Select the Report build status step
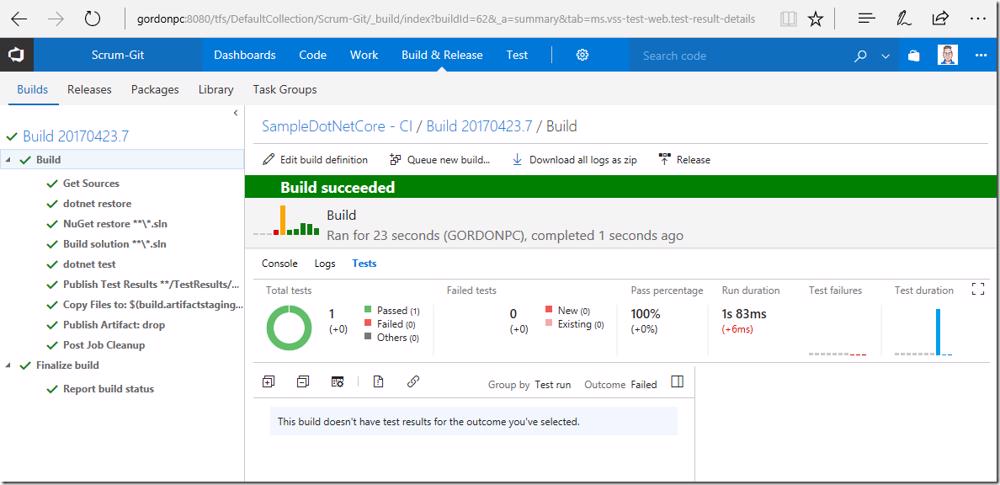The width and height of the screenshot is (1000, 485). click(x=108, y=389)
